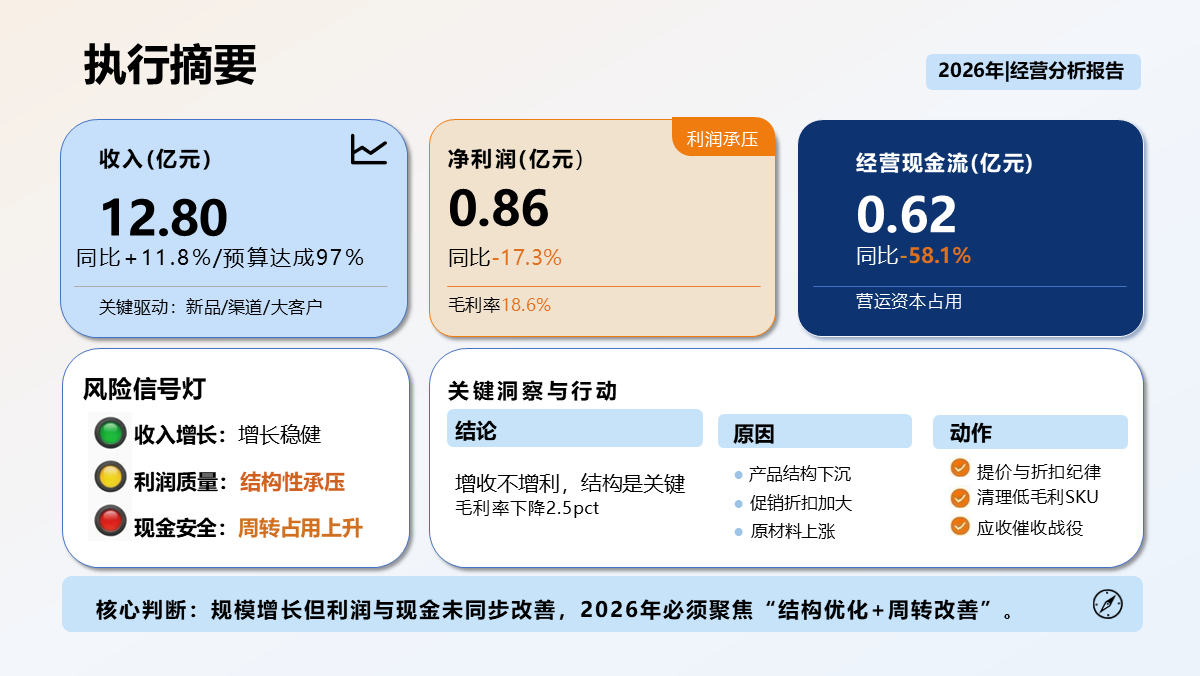Click the 12.80 revenue value

pos(164,218)
